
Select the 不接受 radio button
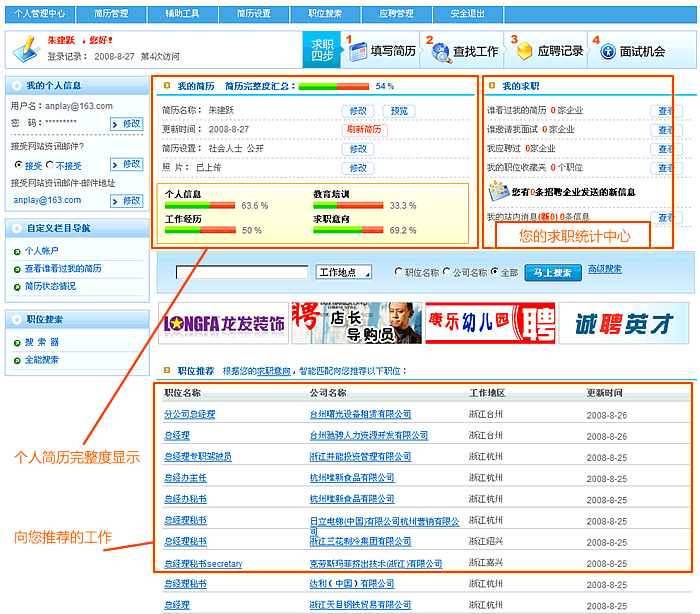52,166
